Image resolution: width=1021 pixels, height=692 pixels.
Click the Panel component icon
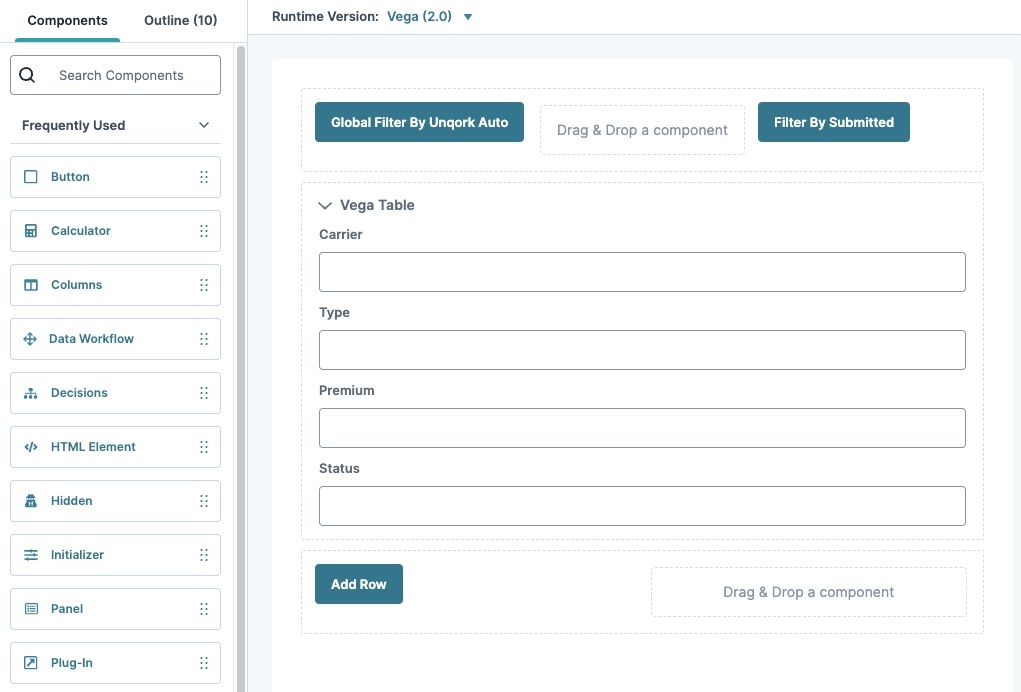31,609
